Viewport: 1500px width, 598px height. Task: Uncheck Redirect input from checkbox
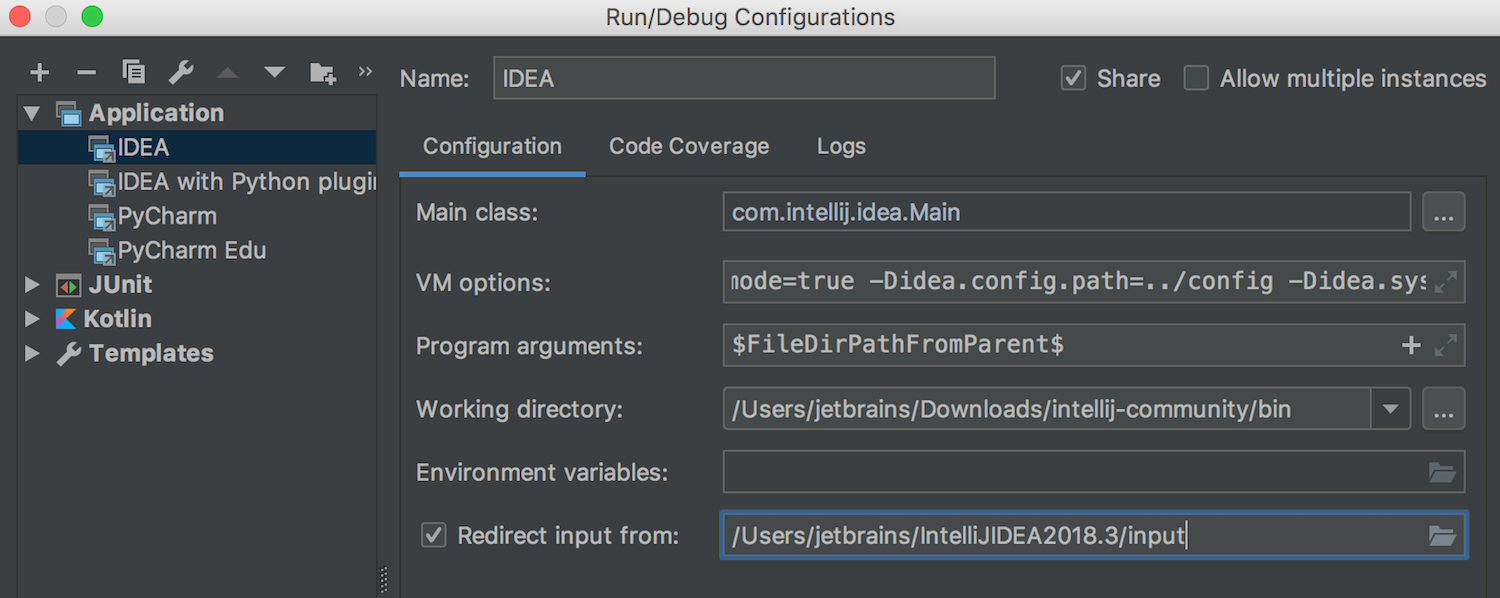433,535
